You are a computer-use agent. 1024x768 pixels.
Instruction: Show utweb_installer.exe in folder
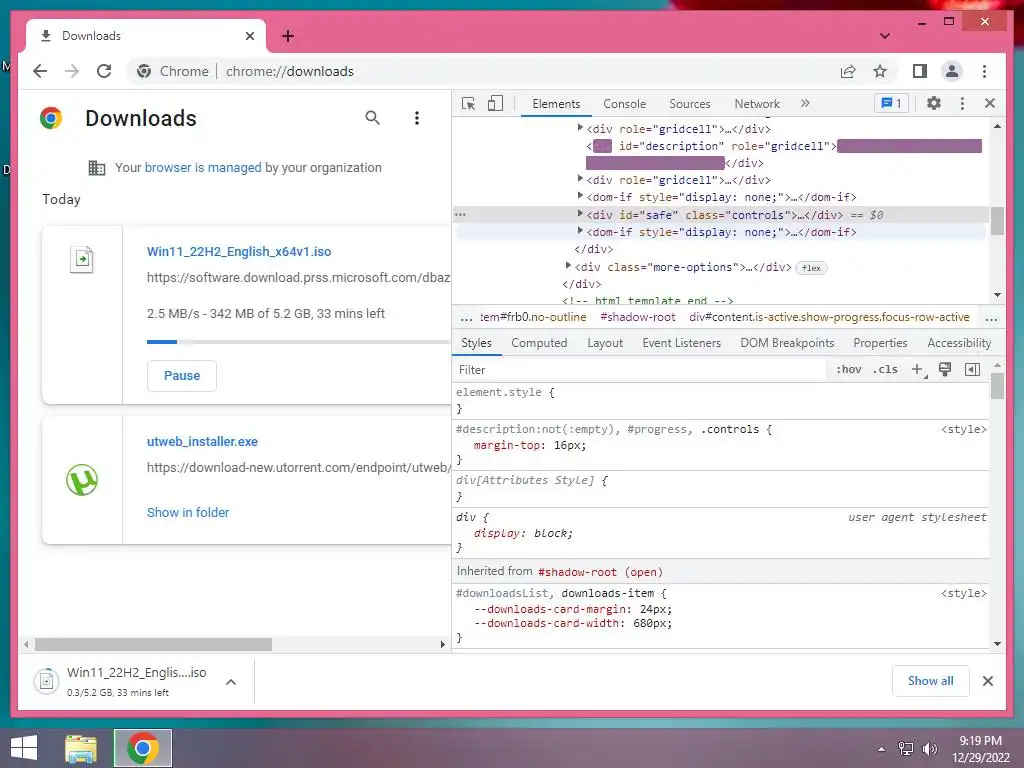[x=188, y=513]
